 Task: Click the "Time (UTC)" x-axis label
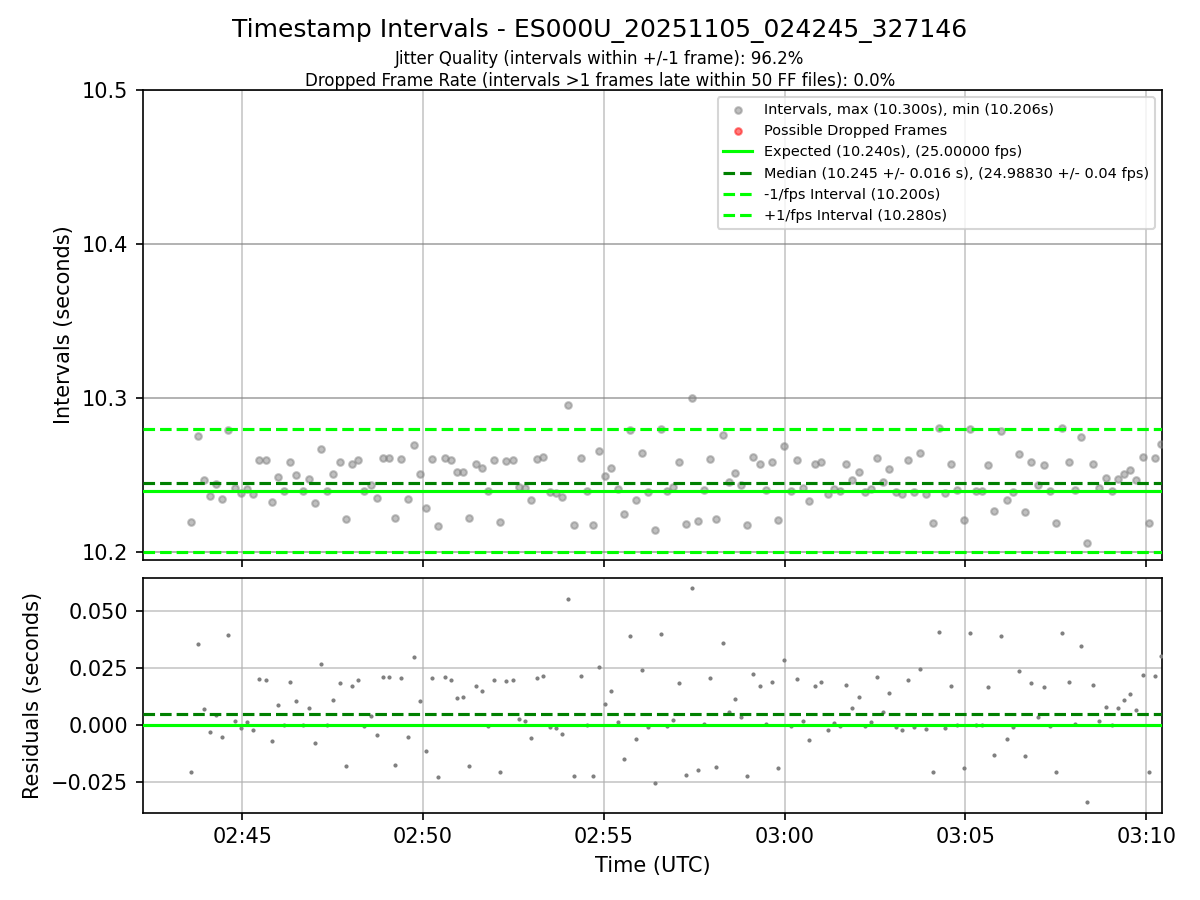point(652,865)
